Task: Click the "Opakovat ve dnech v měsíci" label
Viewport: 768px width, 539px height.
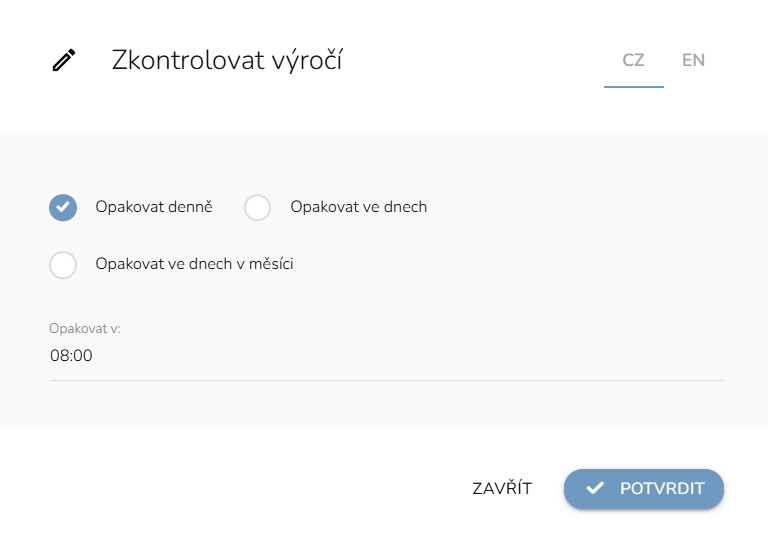Action: pyautogui.click(x=194, y=265)
